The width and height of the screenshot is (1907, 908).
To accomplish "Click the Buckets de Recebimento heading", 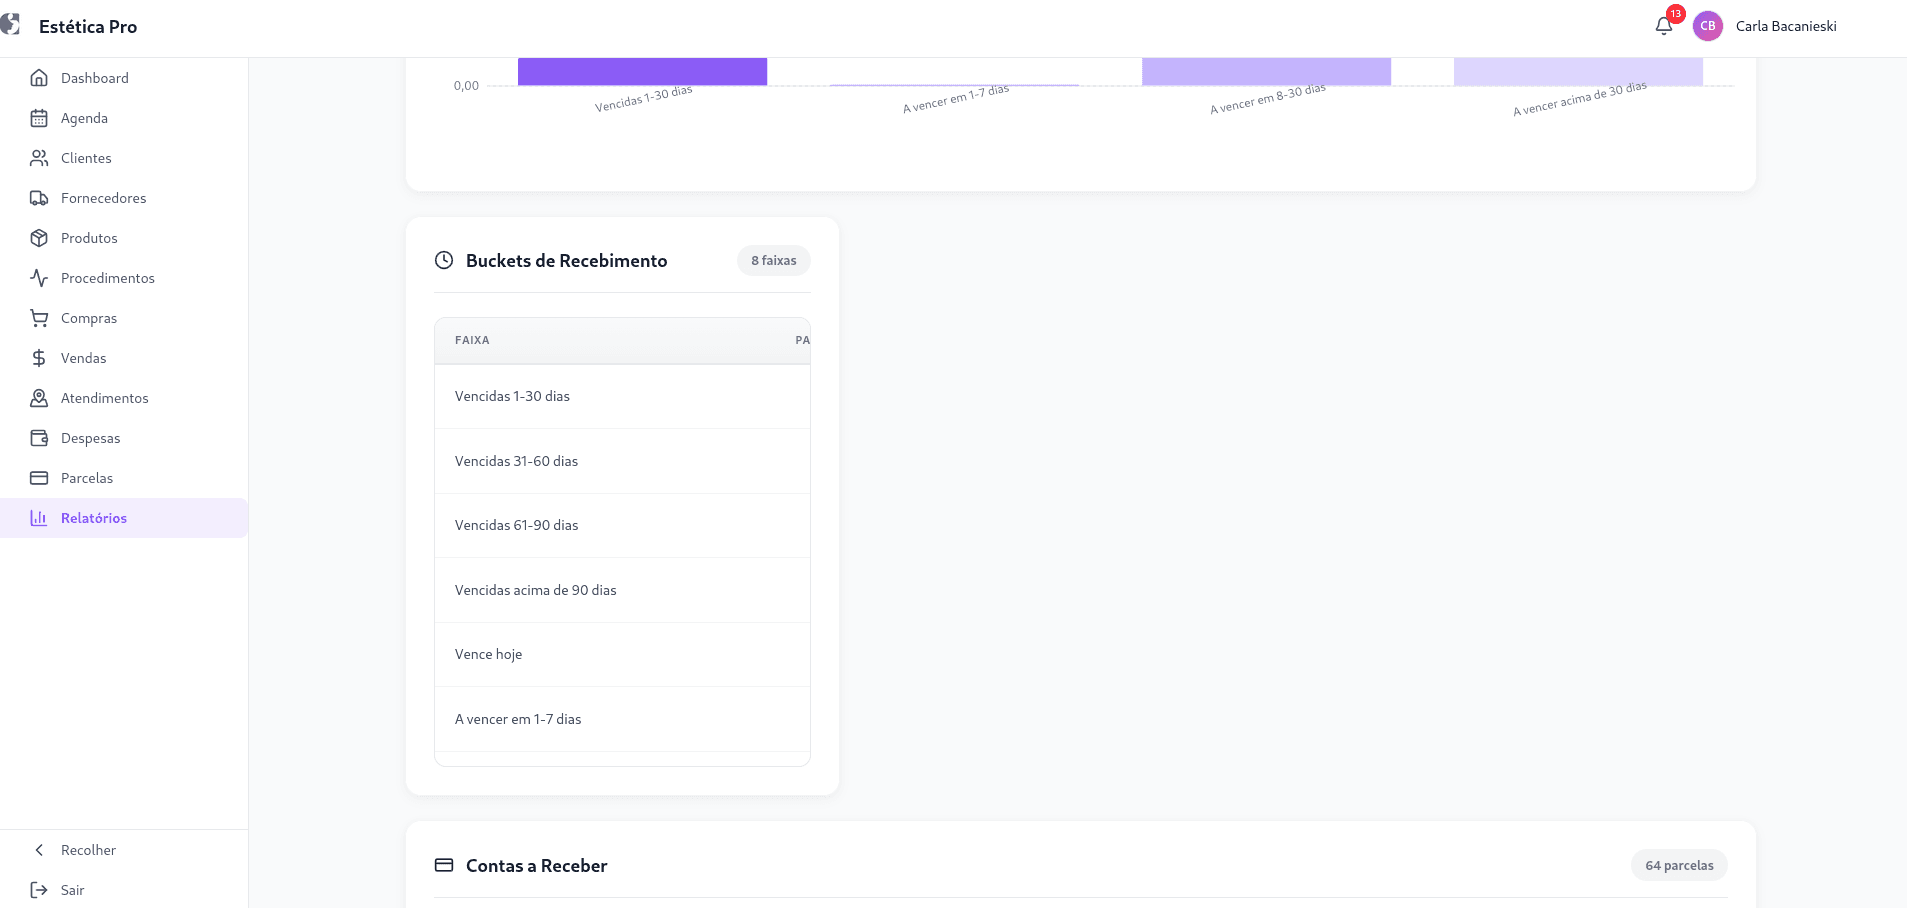I will (x=566, y=260).
